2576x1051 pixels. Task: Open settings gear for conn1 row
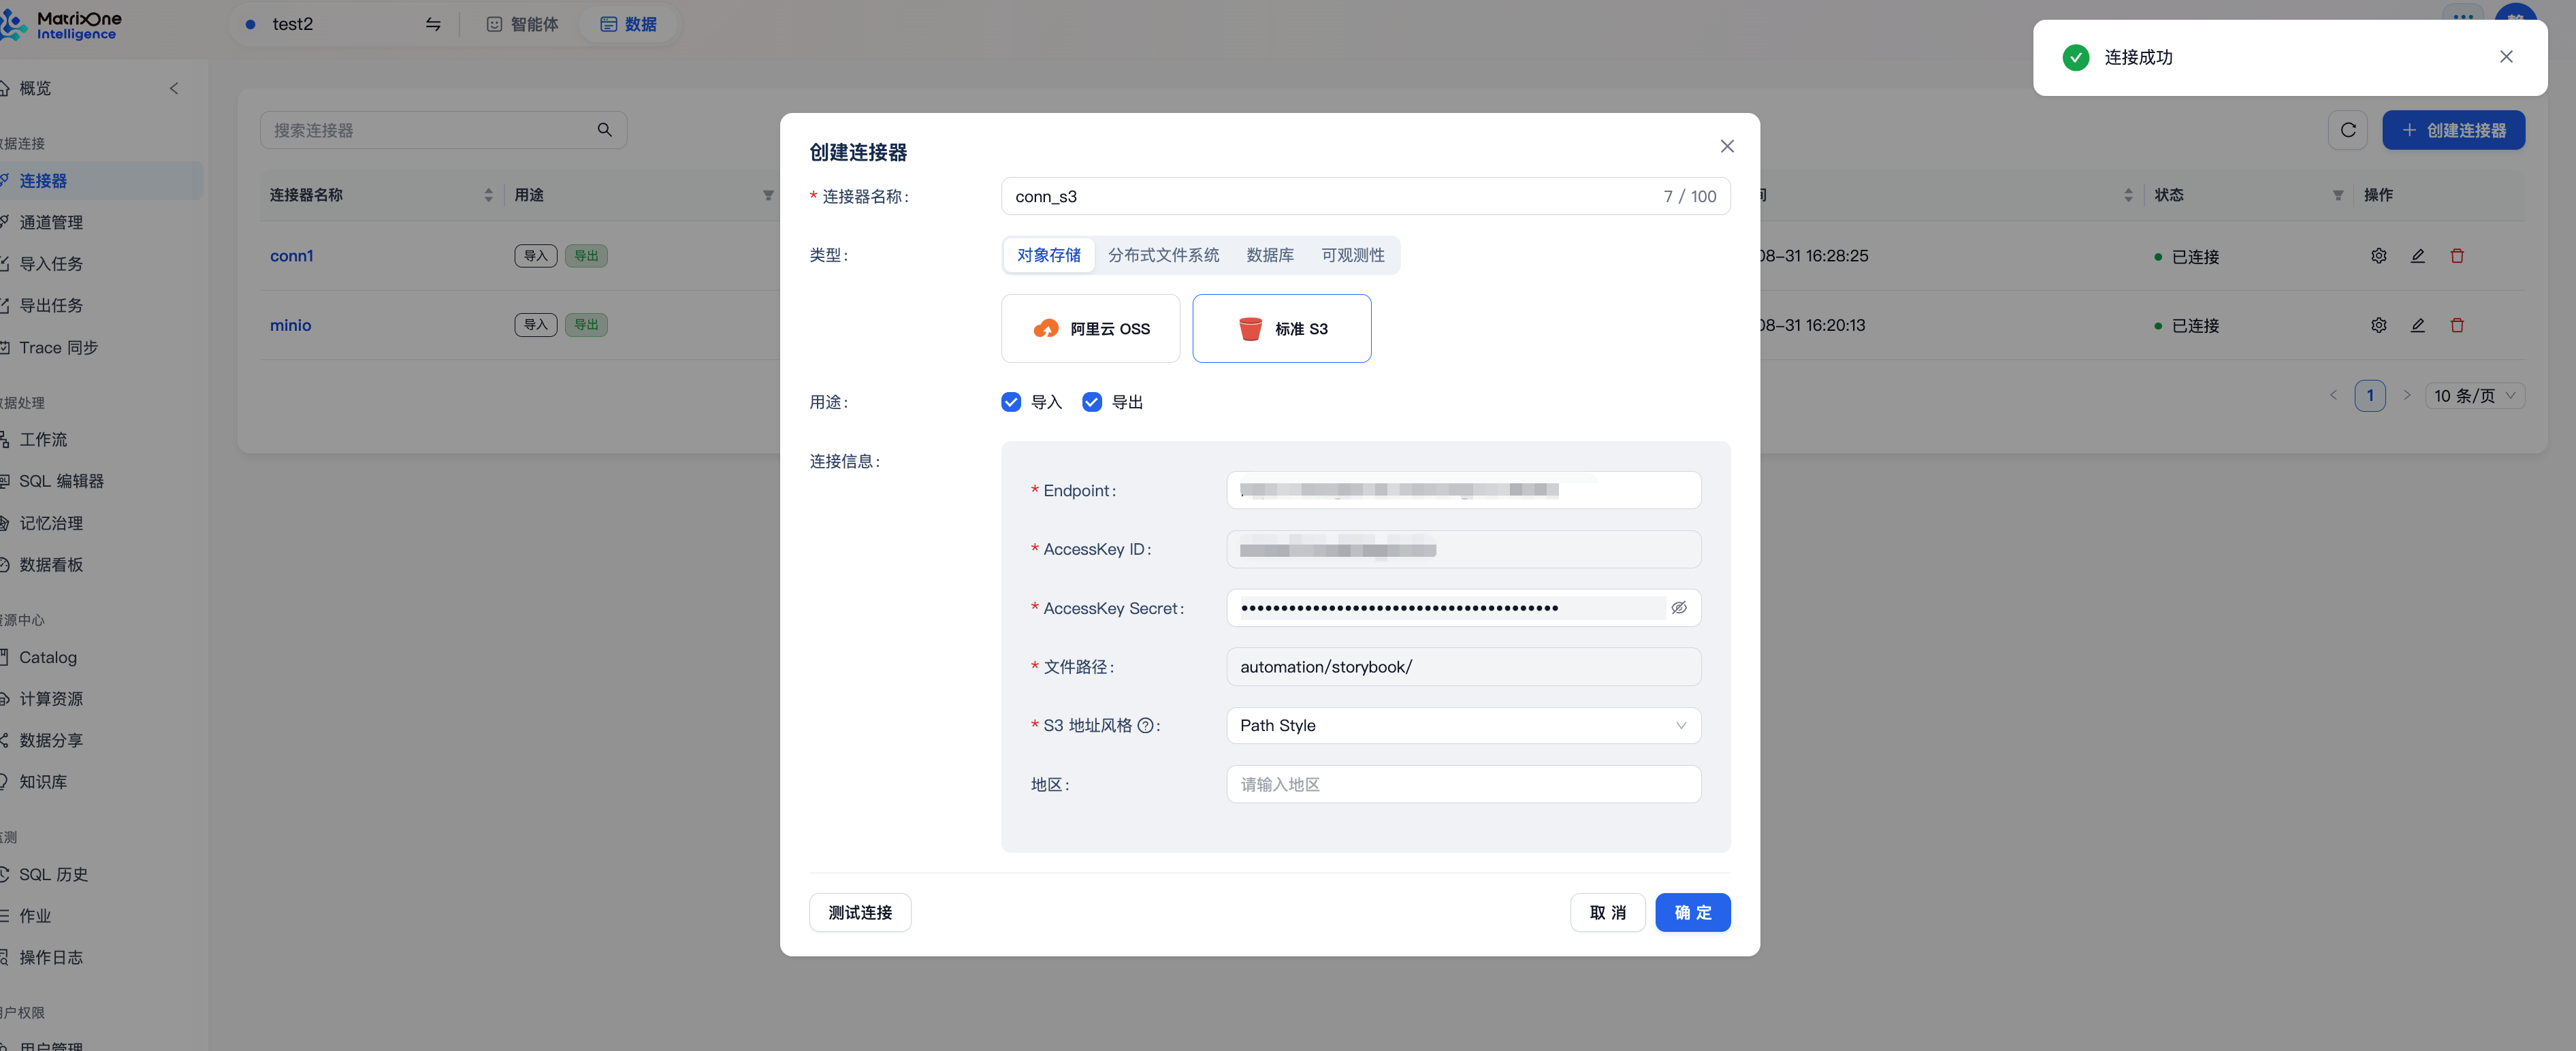tap(2378, 256)
